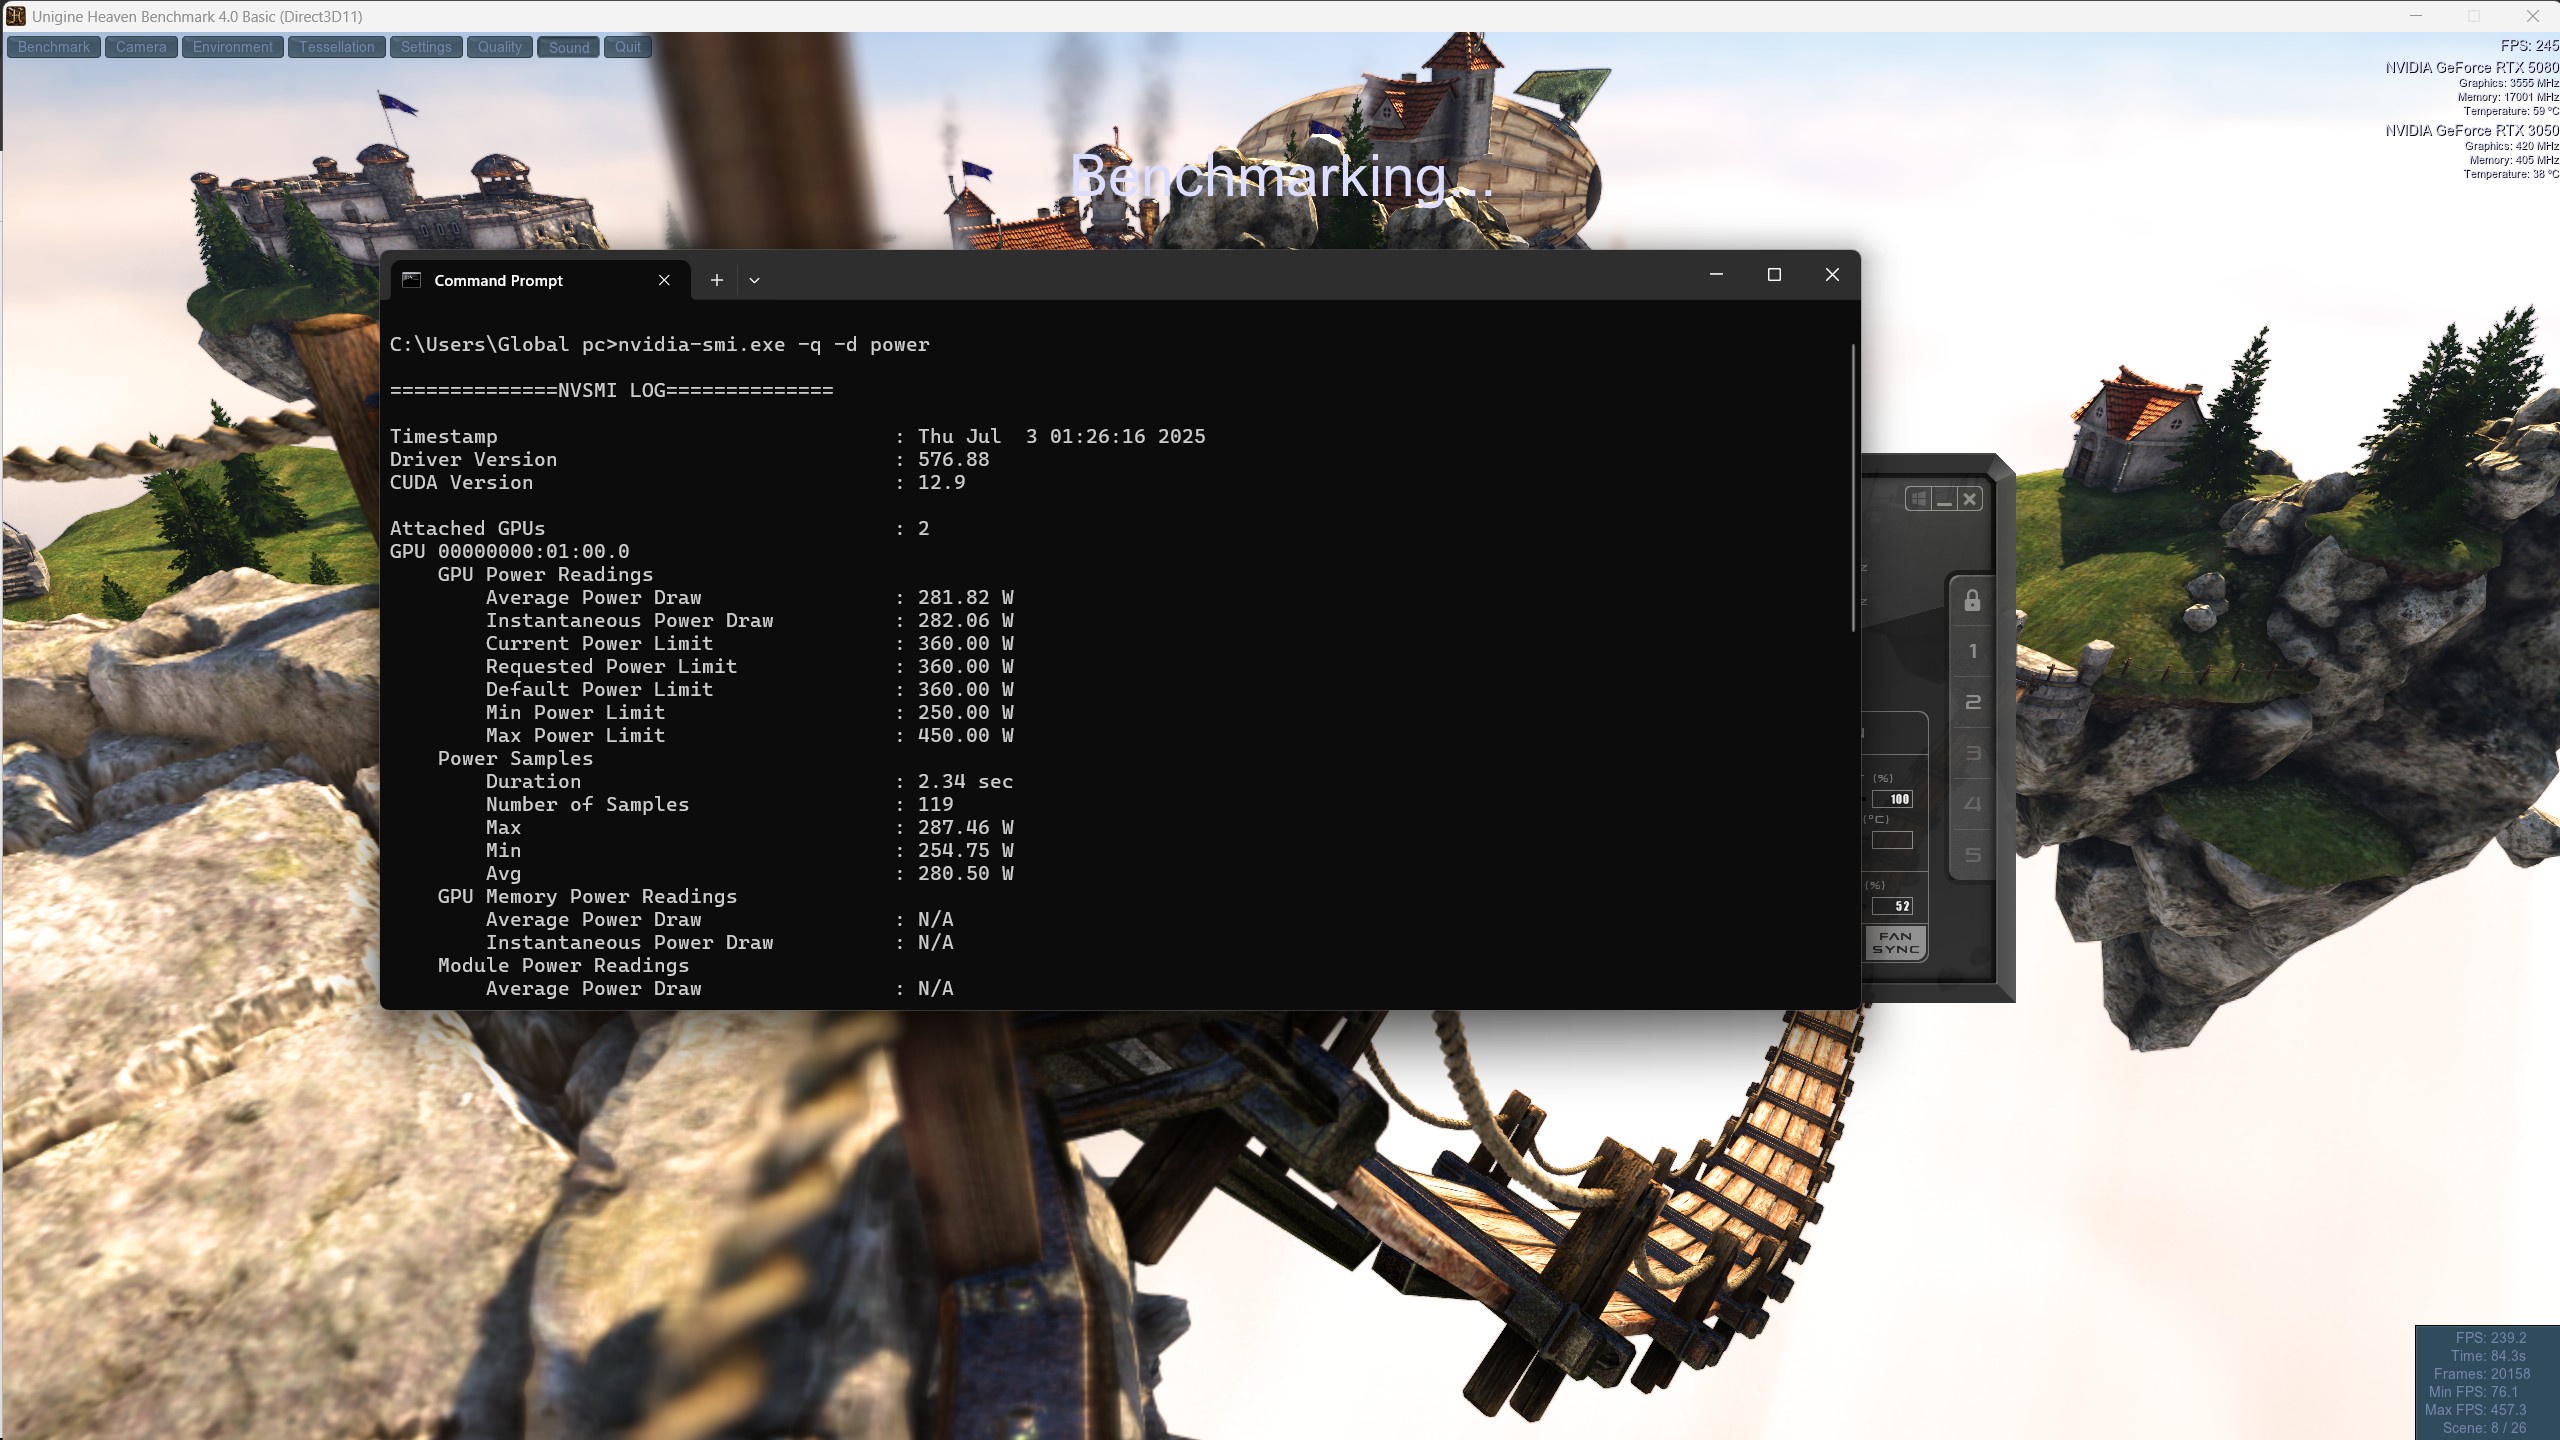Screen dimensions: 2560x1440
Task: Open the Environment menu in Heaven
Action: [x=233, y=47]
